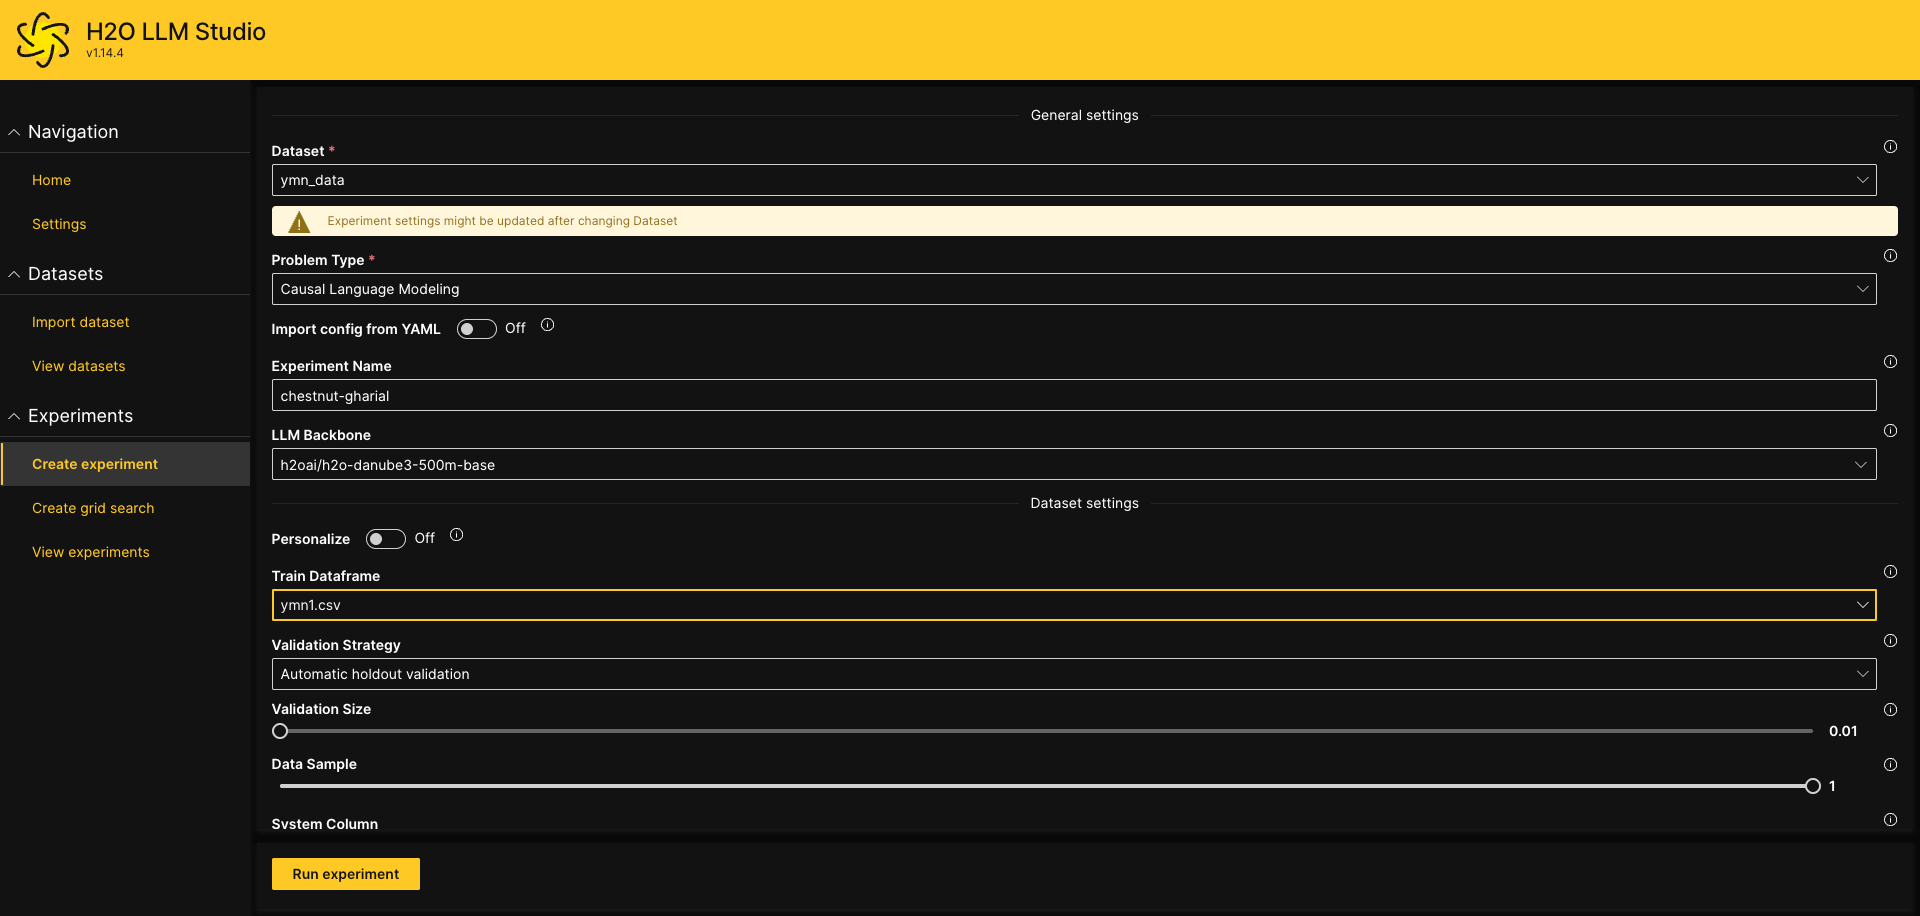Click the Data Sample slider handle
This screenshot has height=916, width=1920.
(1813, 786)
